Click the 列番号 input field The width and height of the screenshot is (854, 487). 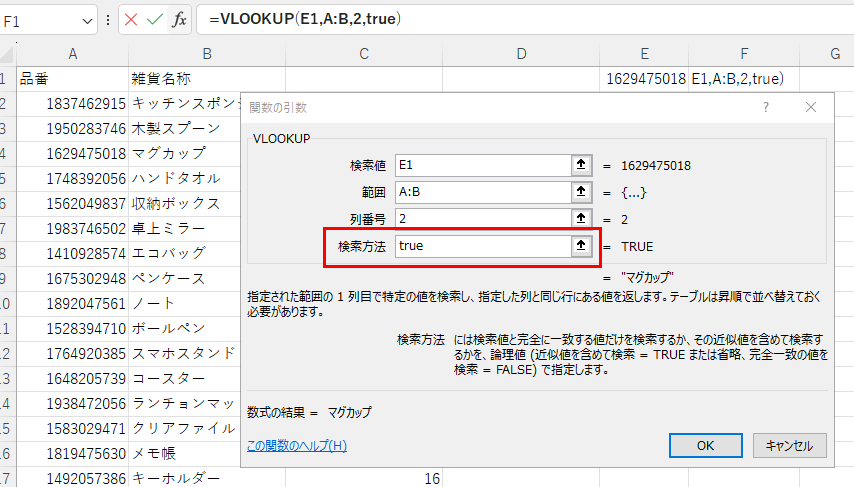(x=480, y=217)
